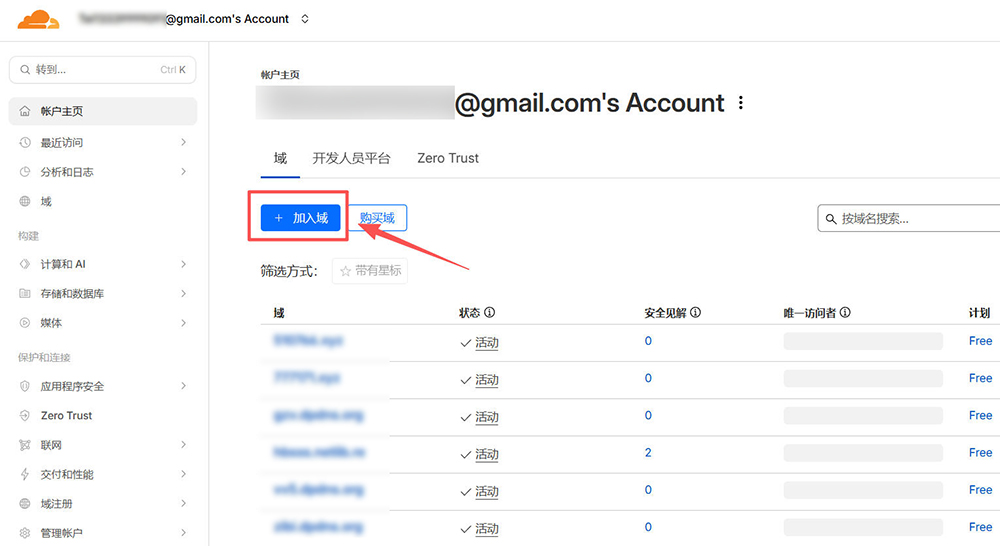Open Zero Trust in the sidebar
The image size is (1000, 546).
coord(66,416)
